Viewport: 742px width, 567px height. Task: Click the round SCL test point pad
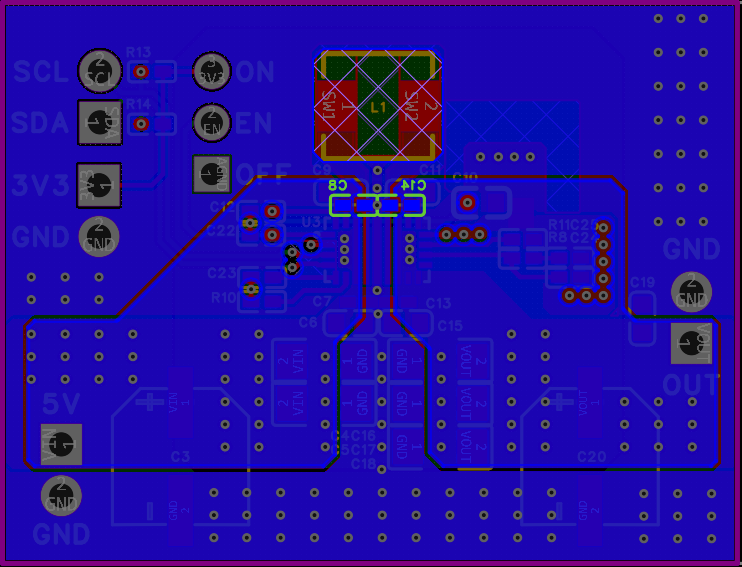[100, 71]
